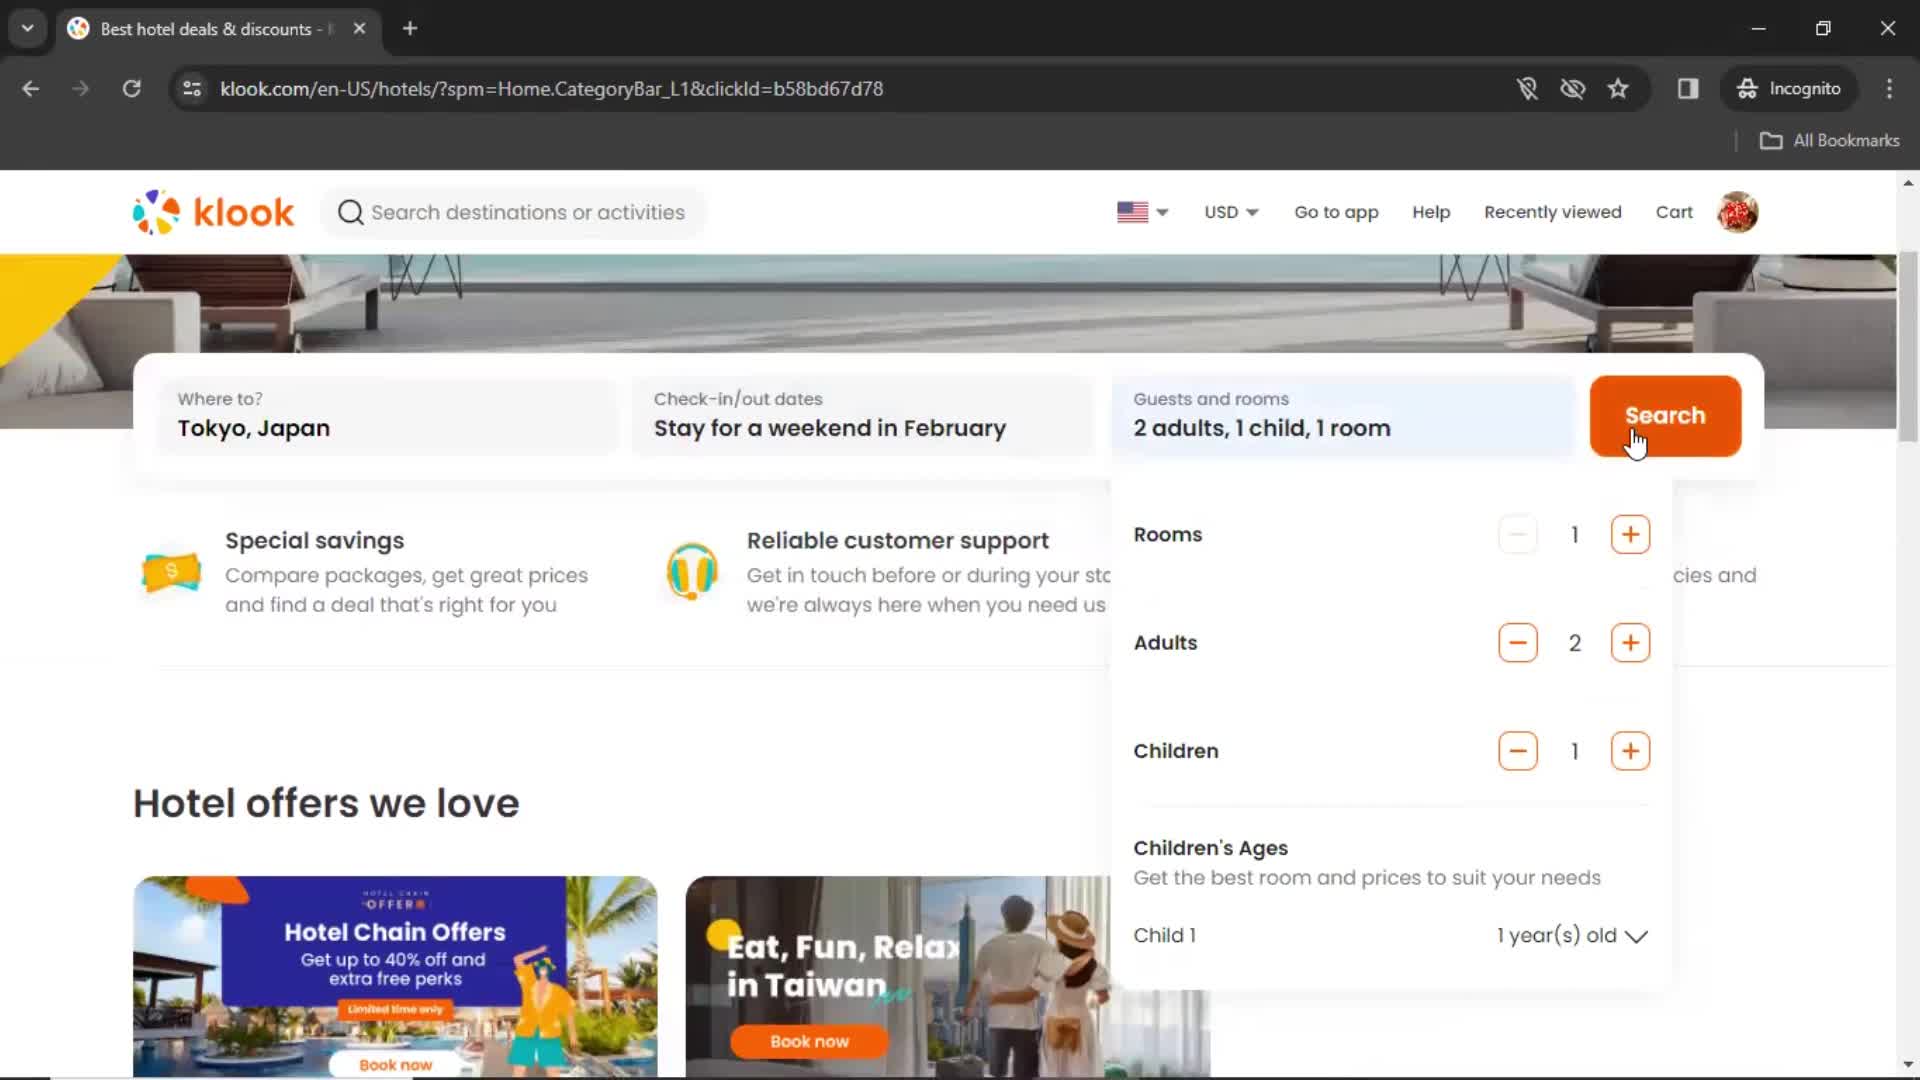Open the tab search dropdown

point(27,28)
